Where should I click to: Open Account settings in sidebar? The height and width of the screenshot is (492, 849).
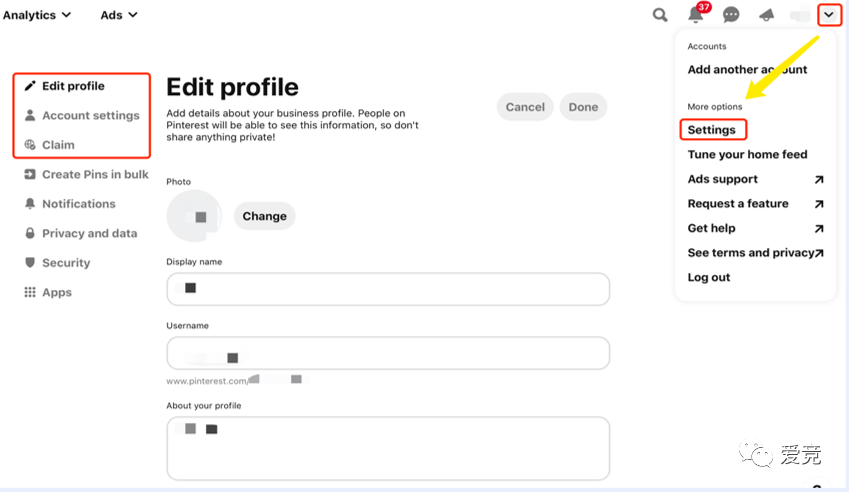82,115
